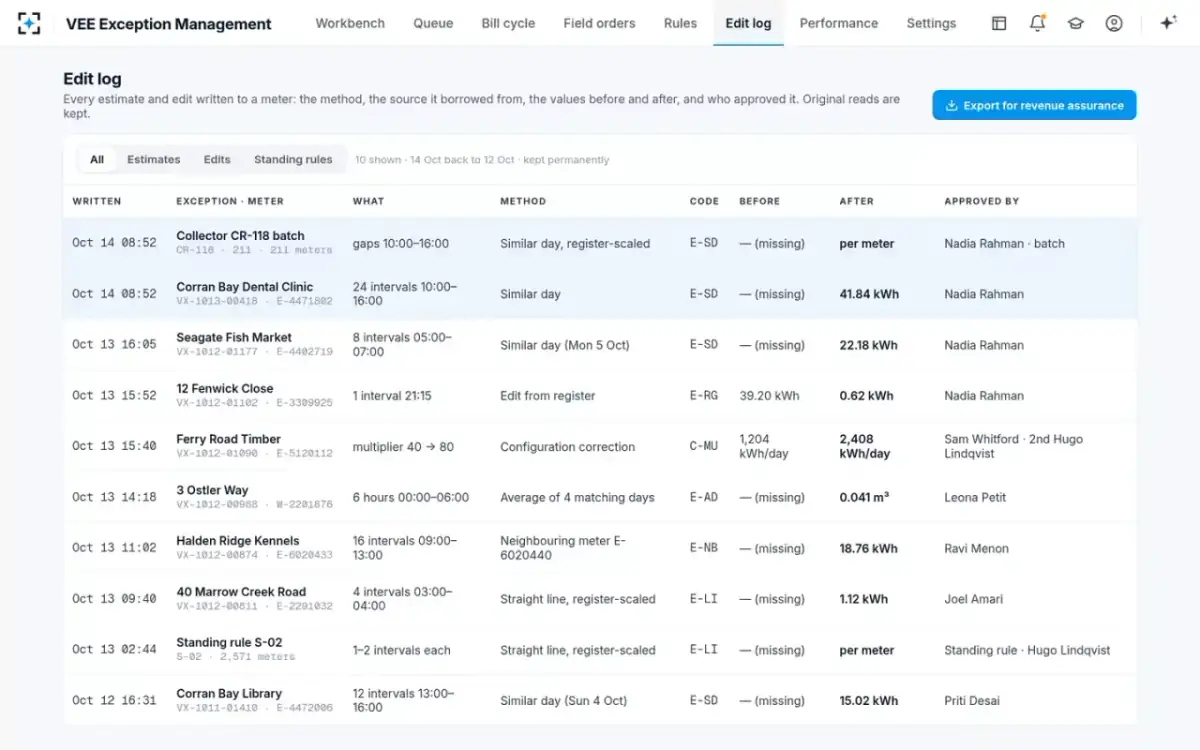This screenshot has height=750, width=1200.
Task: Click the 2,408 kWh/day after value
Action: [x=865, y=446]
